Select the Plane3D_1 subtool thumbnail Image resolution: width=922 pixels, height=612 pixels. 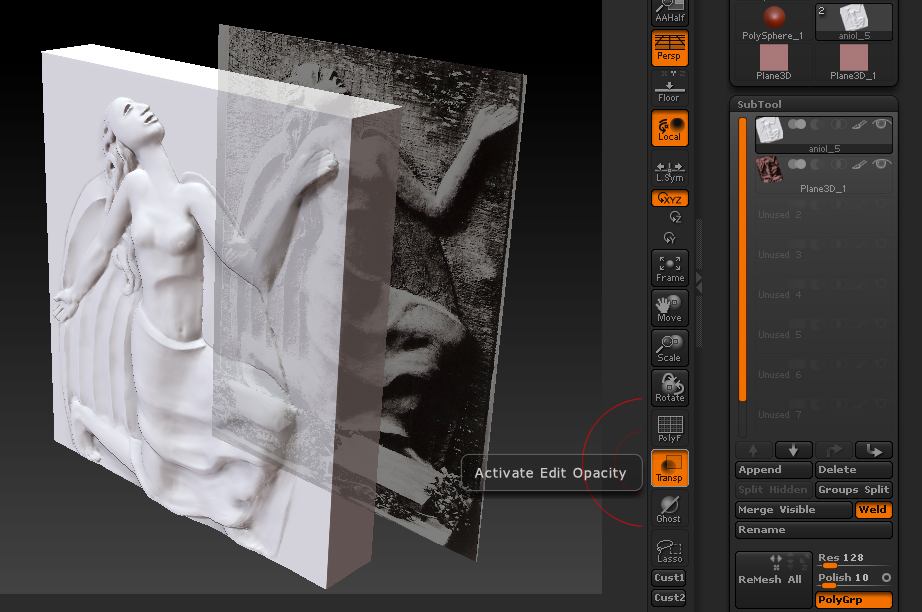click(769, 169)
